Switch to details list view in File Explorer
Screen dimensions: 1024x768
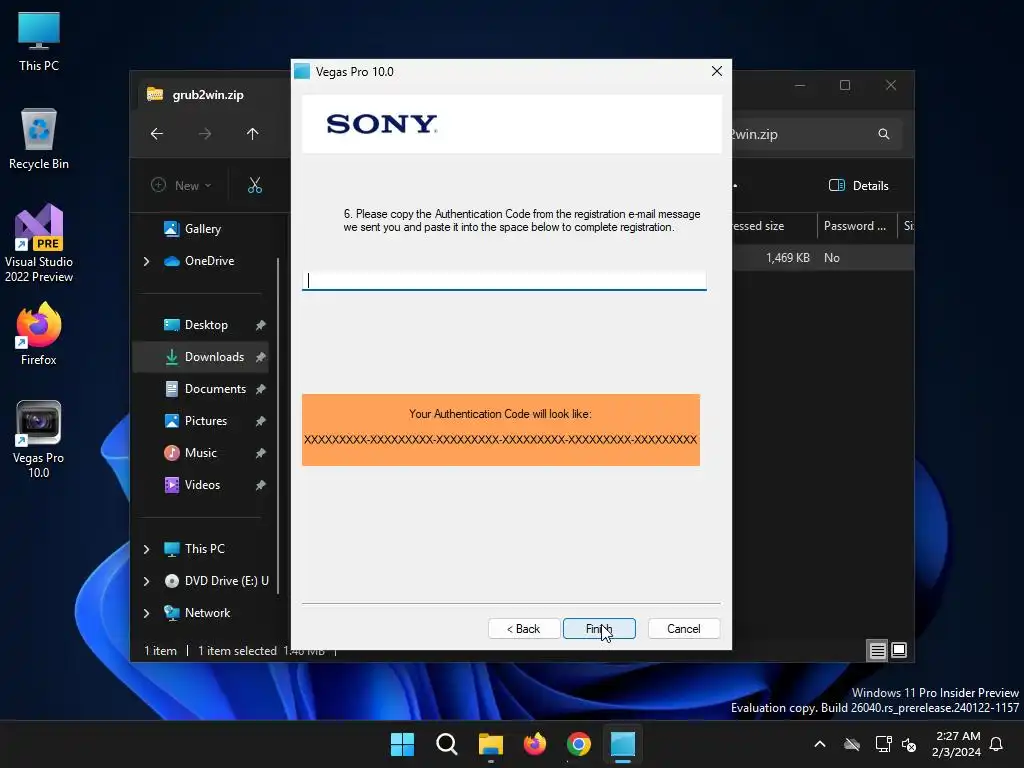pos(877,650)
